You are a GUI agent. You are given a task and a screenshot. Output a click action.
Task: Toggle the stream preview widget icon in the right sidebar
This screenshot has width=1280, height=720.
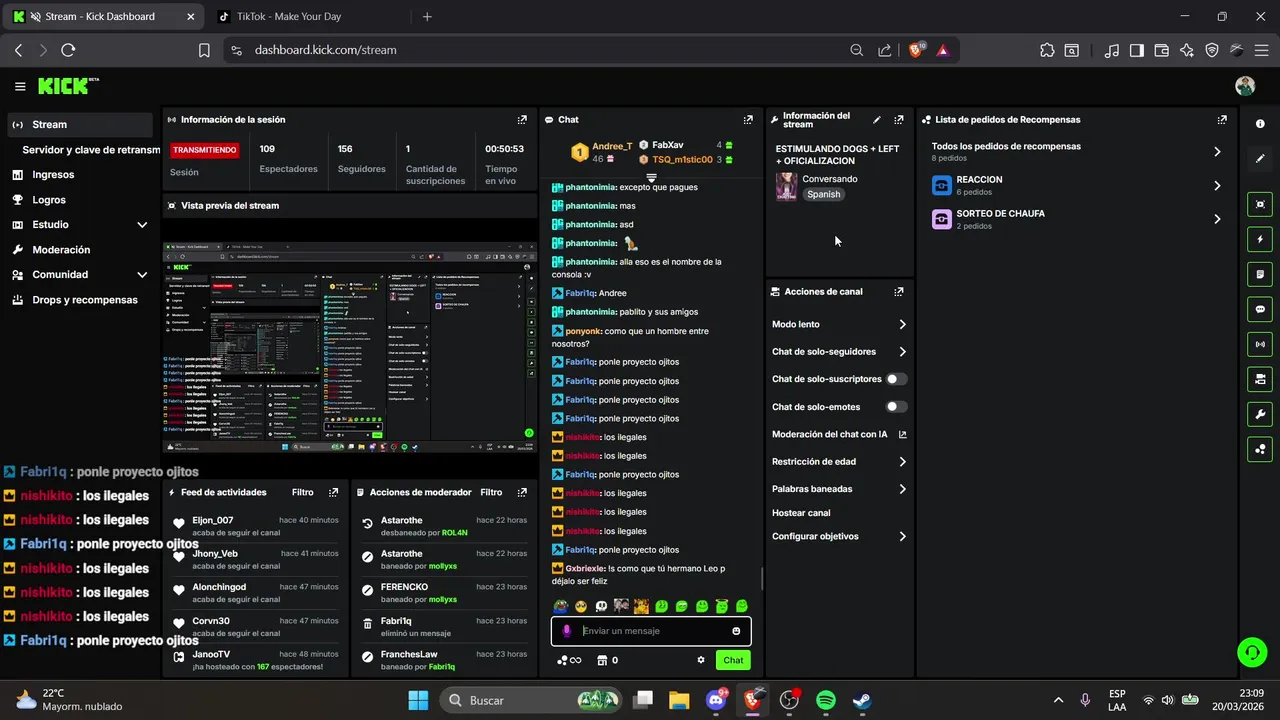1260,204
